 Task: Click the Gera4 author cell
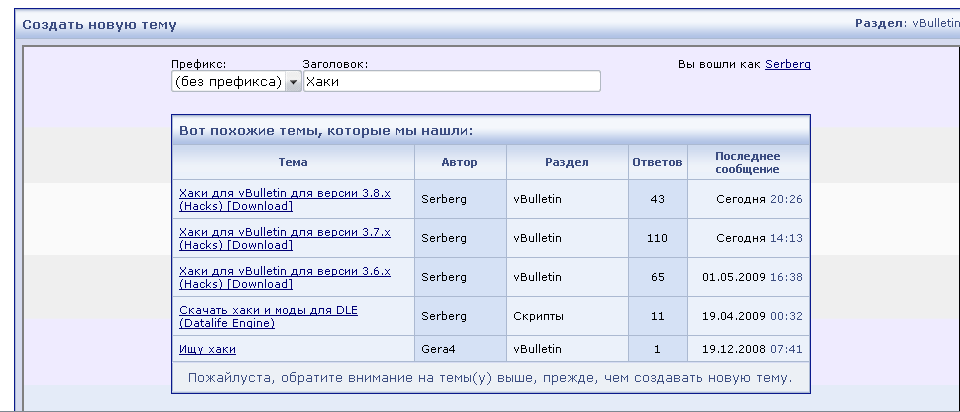pos(460,349)
